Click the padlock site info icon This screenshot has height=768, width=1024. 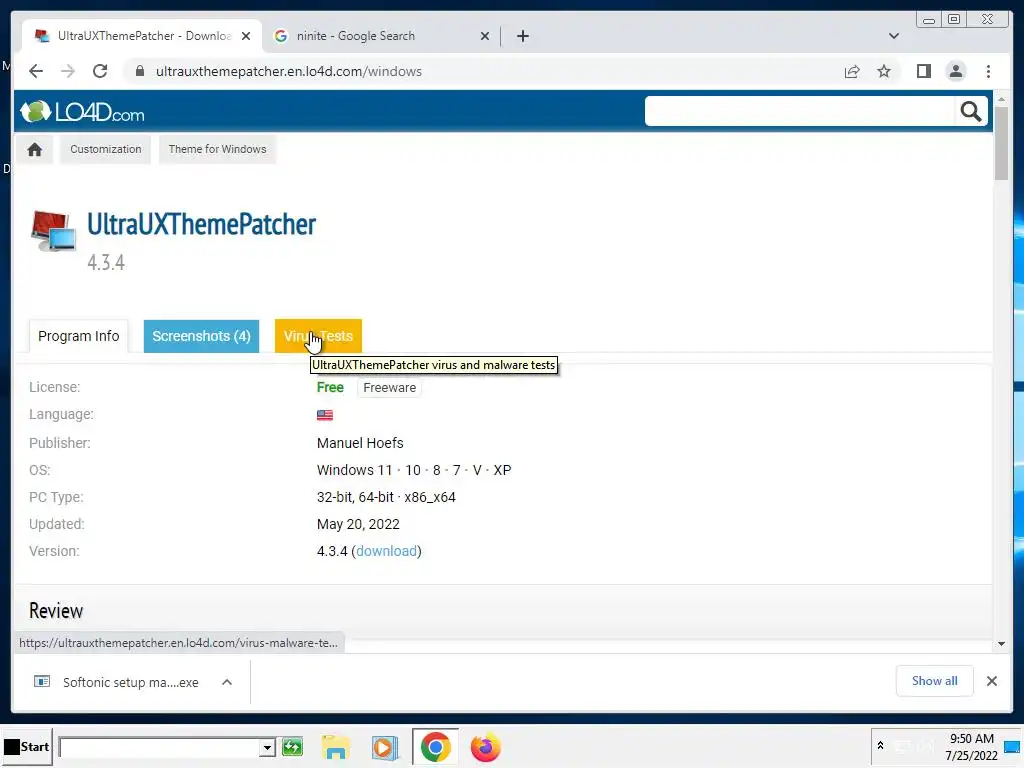click(x=139, y=71)
